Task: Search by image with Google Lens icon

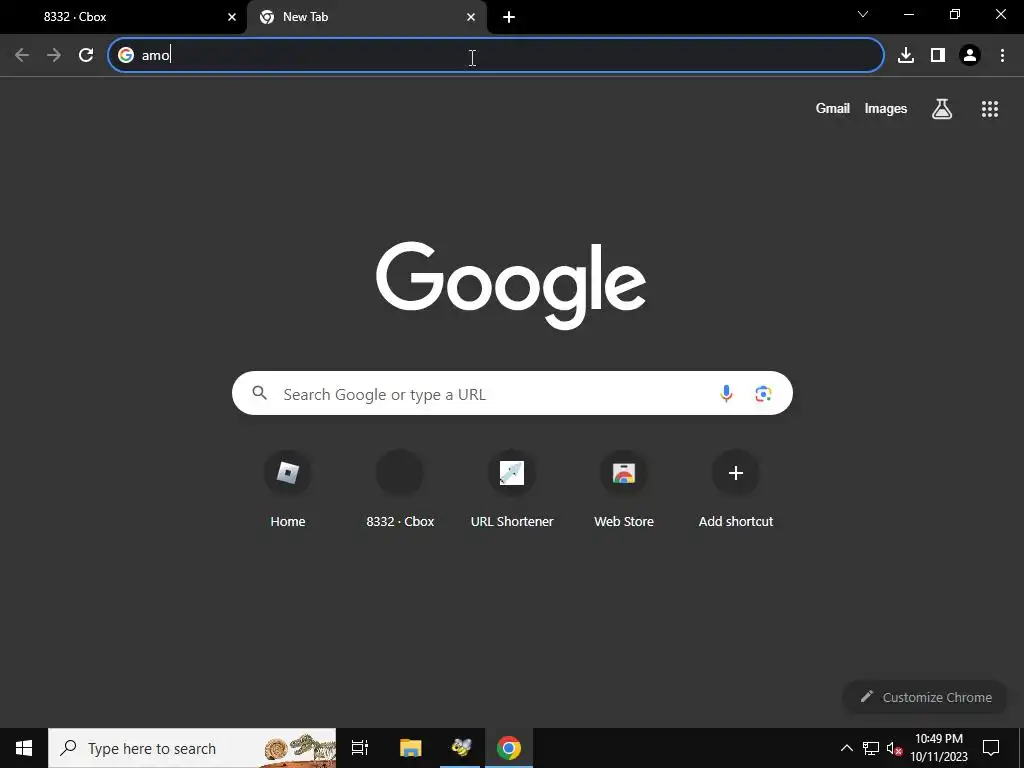Action: tap(763, 394)
